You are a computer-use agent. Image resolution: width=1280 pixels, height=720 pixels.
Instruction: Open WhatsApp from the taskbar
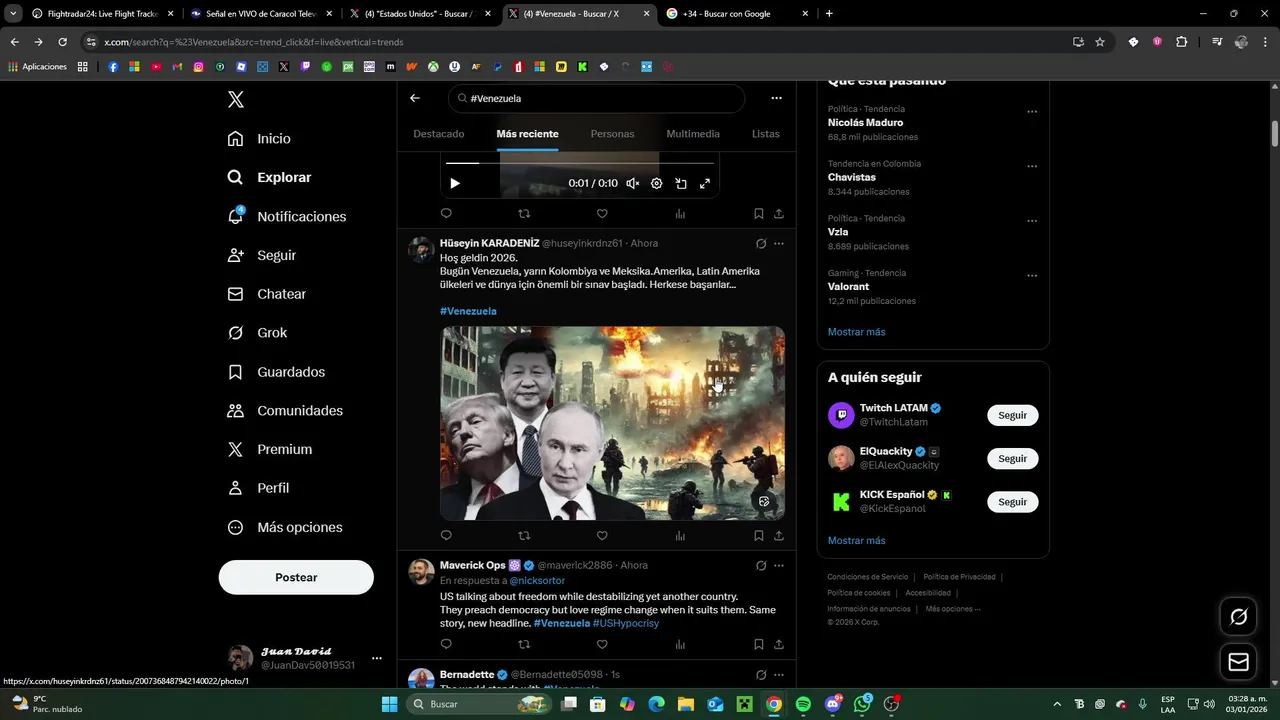point(862,704)
